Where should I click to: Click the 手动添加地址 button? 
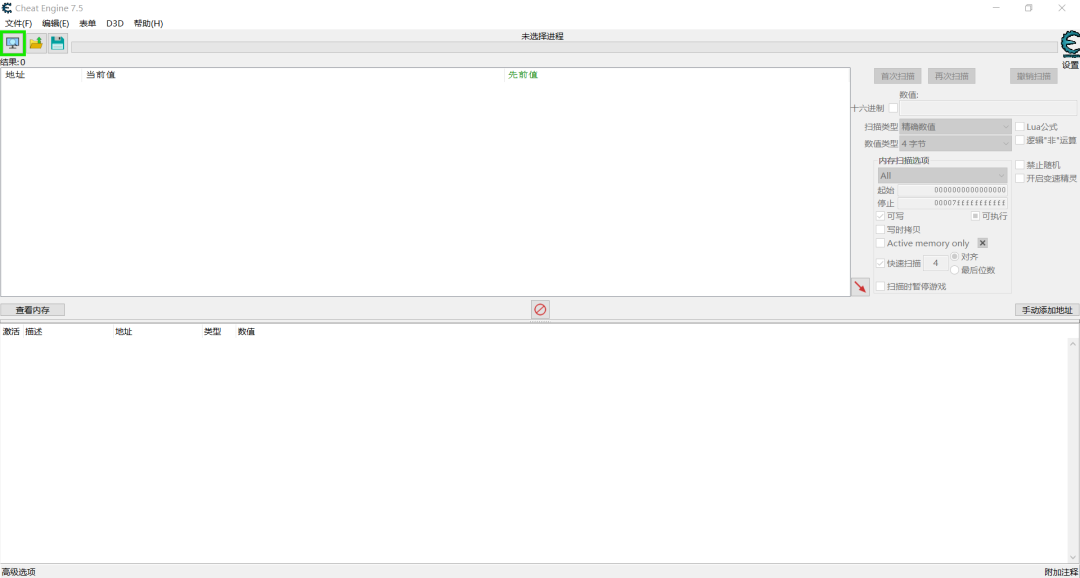point(1047,310)
